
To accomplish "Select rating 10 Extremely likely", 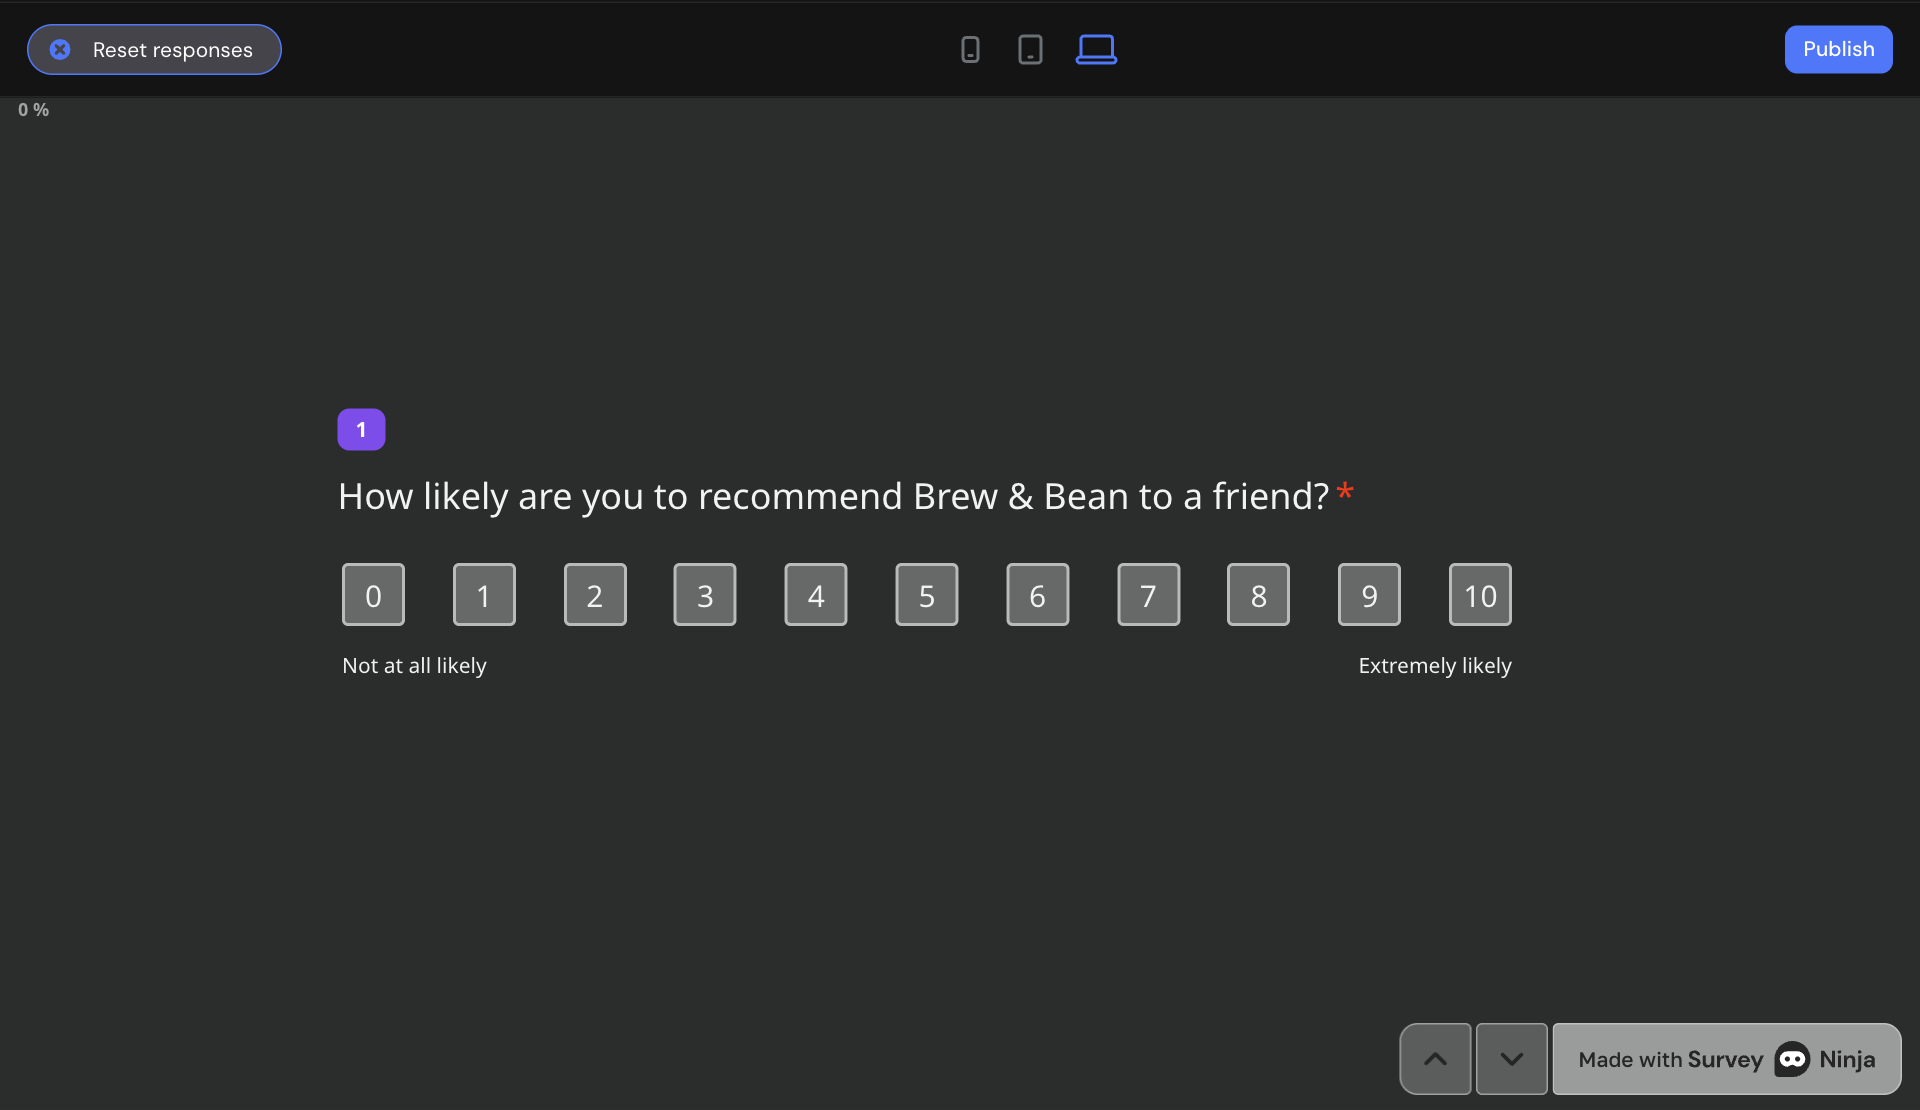I will (x=1481, y=595).
